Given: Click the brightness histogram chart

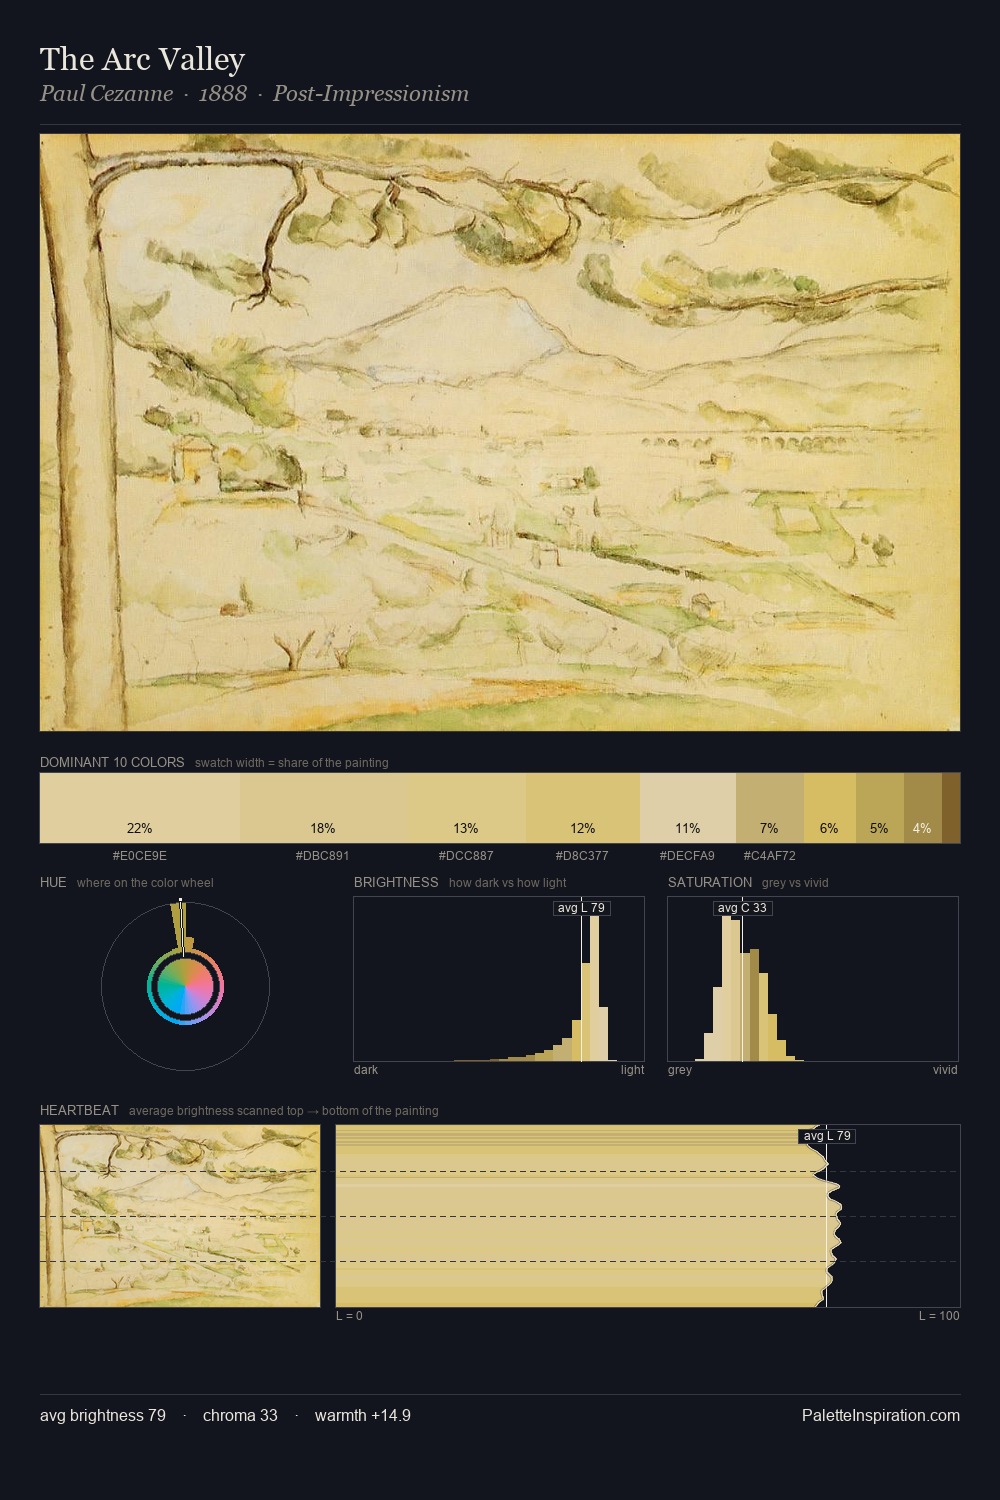Looking at the screenshot, I should pyautogui.click(x=499, y=979).
